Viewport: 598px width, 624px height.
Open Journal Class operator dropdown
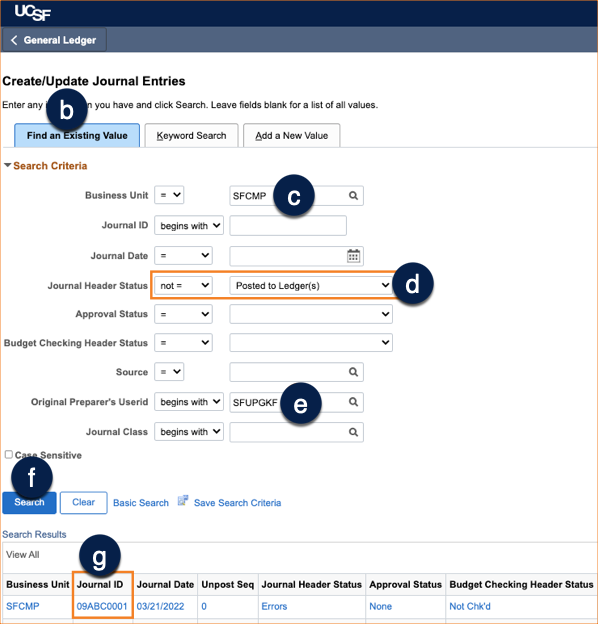[x=189, y=432]
